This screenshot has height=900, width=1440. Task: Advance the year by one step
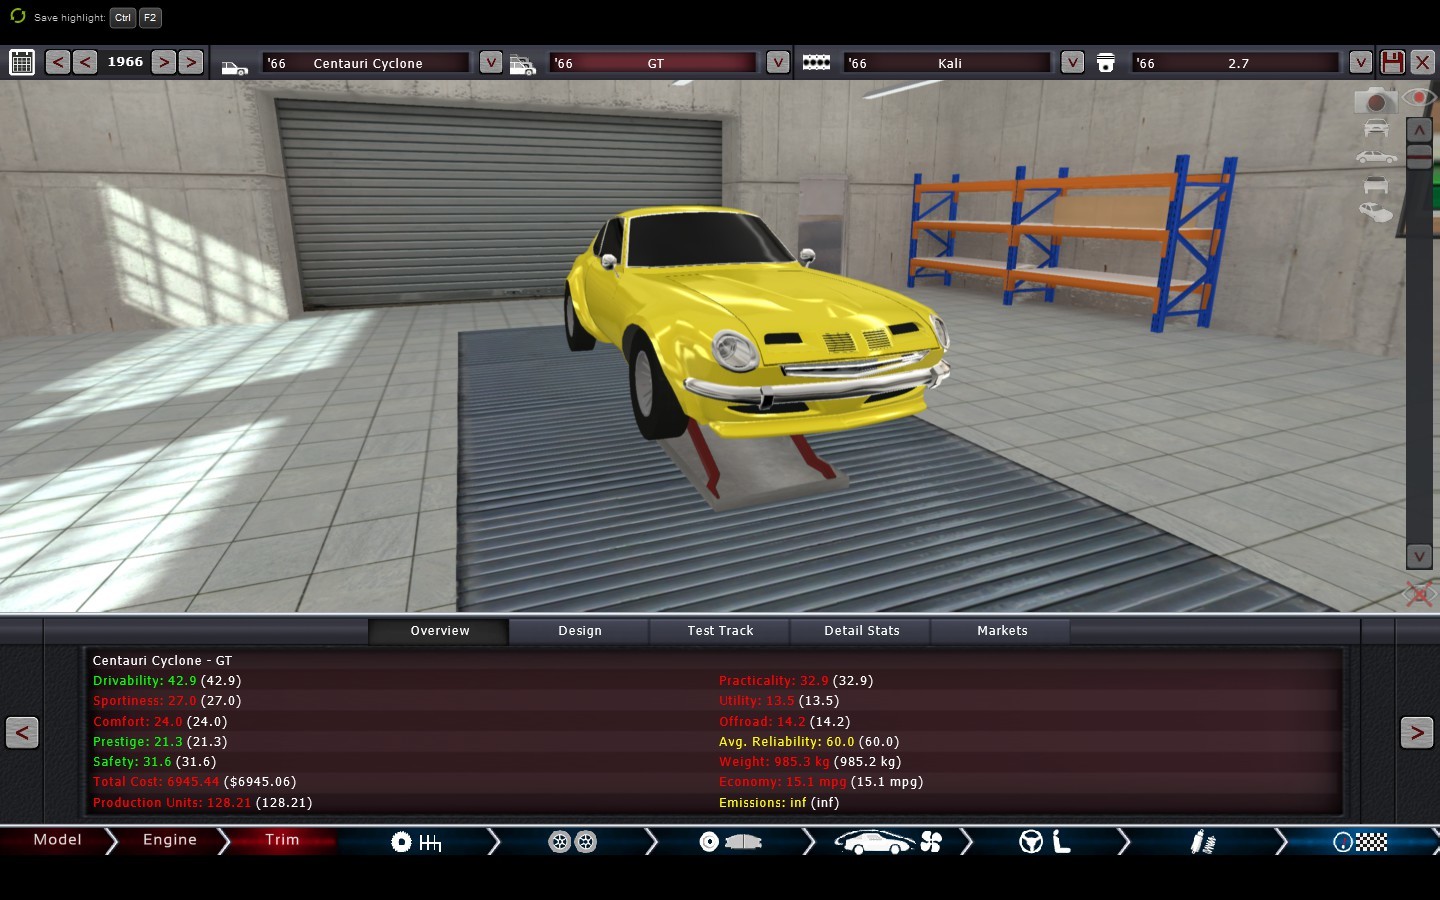point(163,62)
